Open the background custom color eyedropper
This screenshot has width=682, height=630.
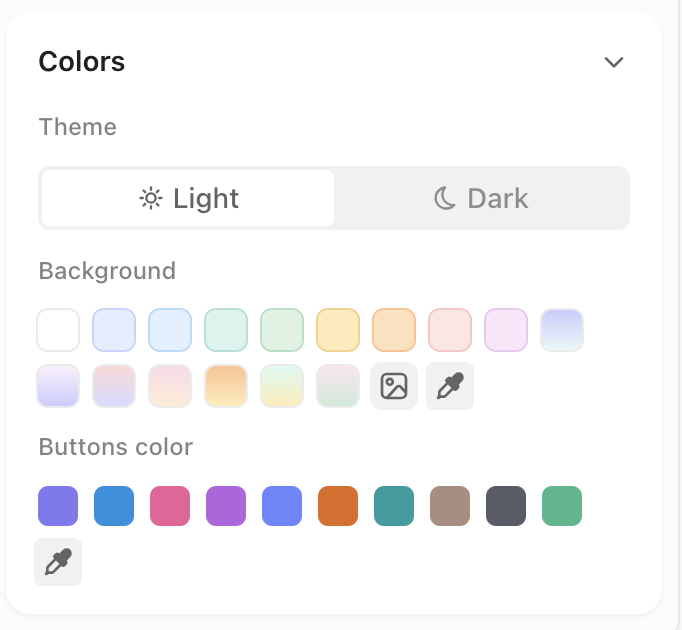(x=450, y=386)
